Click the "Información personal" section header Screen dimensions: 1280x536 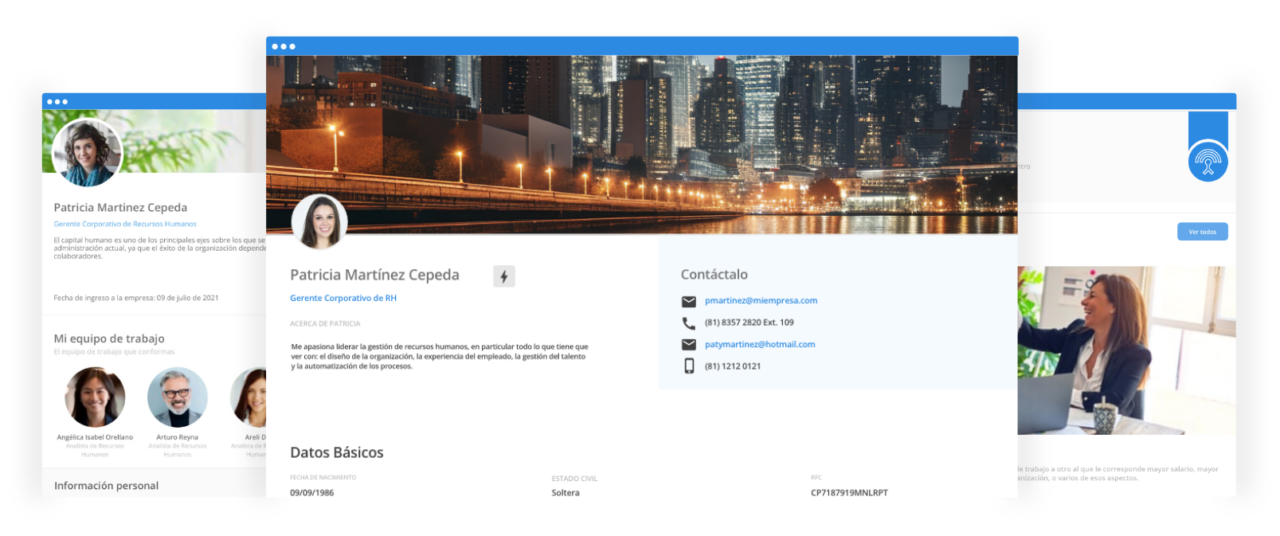pos(106,486)
